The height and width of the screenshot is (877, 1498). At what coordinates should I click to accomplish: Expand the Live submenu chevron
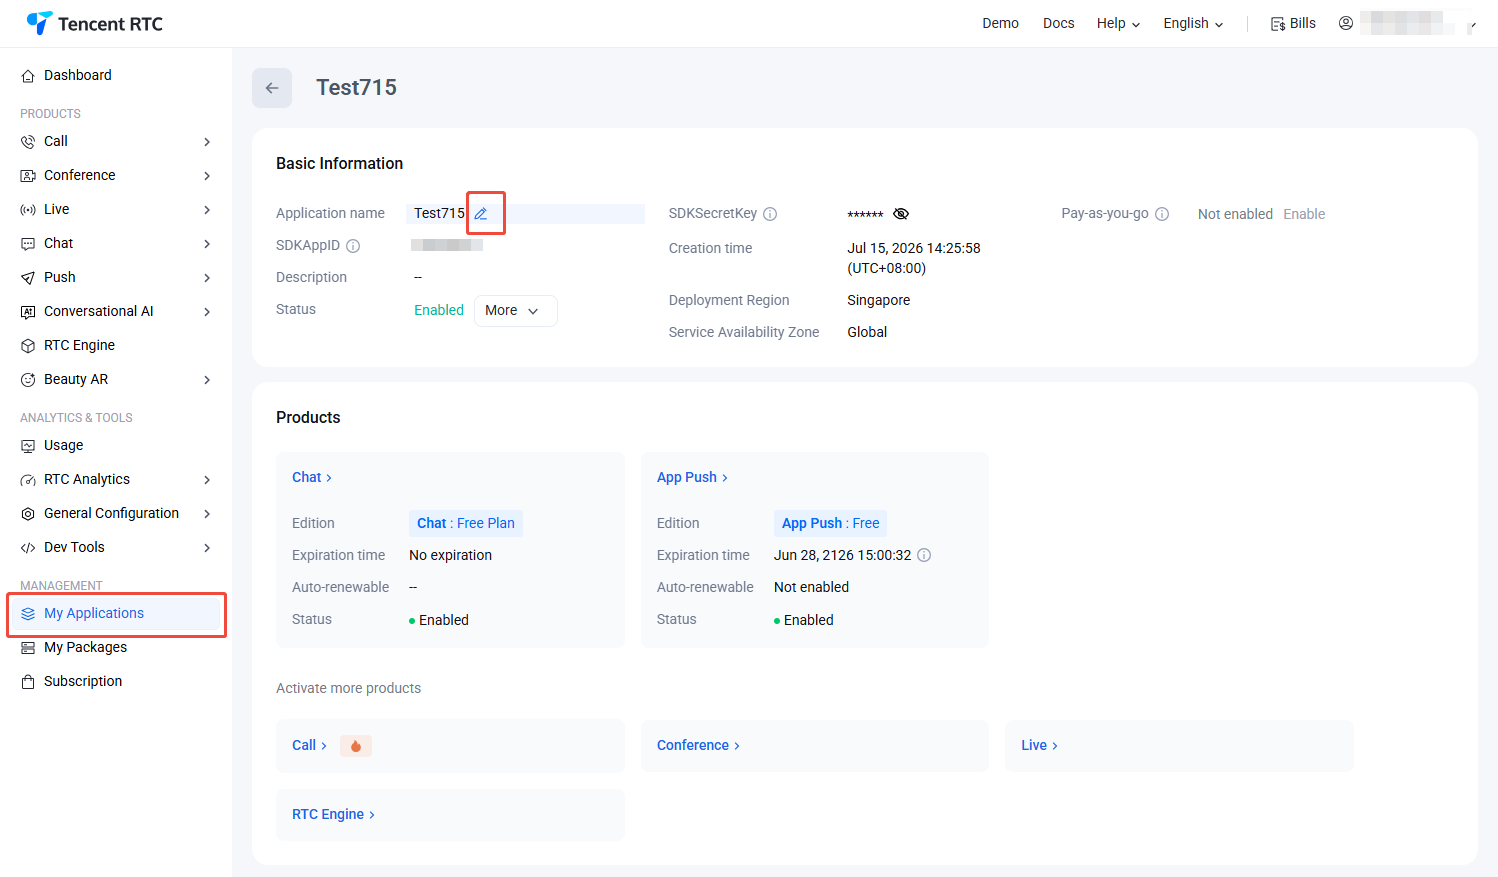tap(207, 210)
